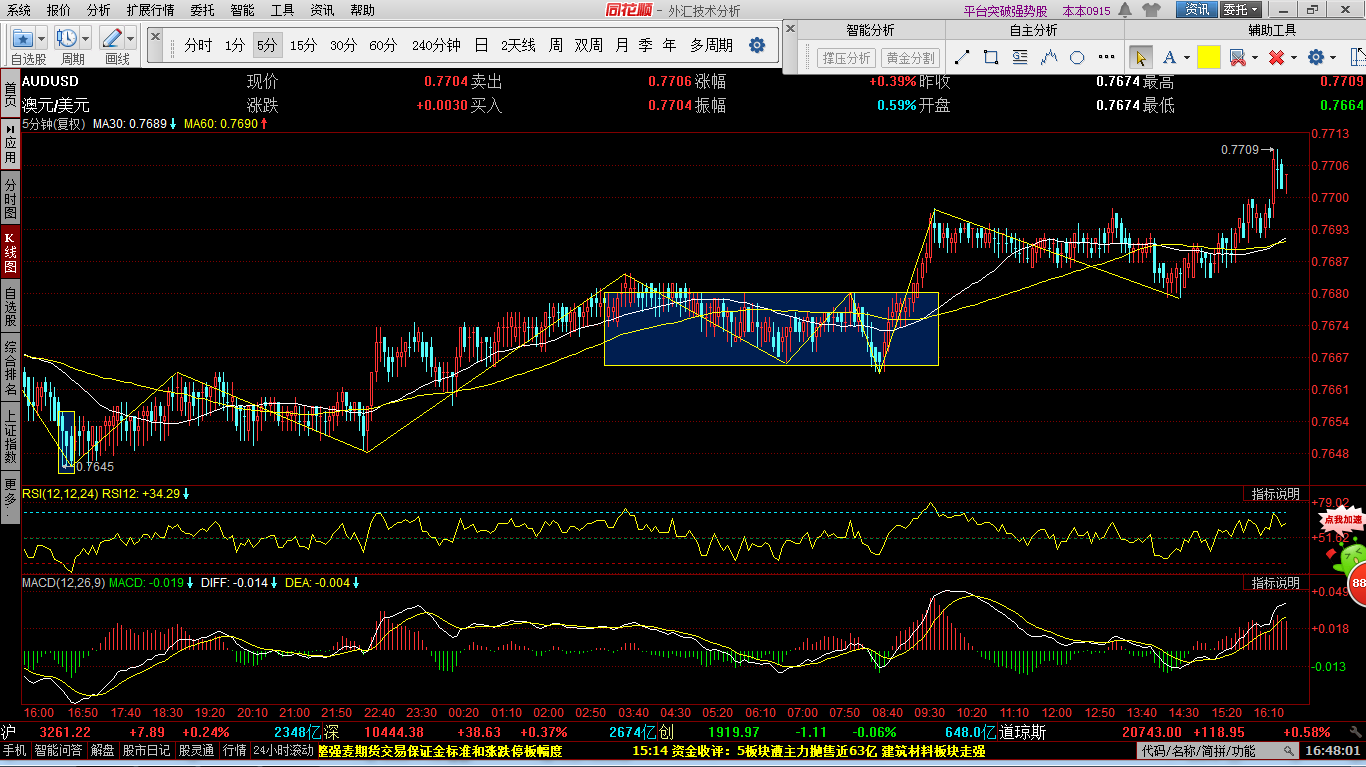Viewport: 1366px width, 767px height.
Task: Select the wave line drawing tool
Action: tap(1049, 57)
